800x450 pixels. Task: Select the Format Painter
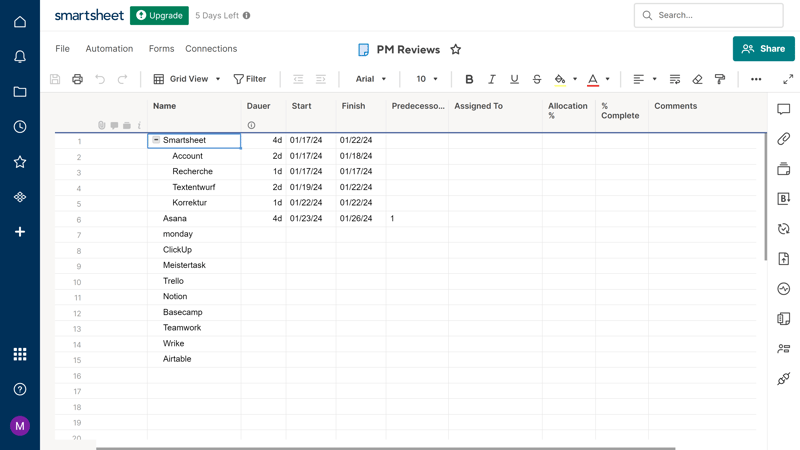[720, 79]
